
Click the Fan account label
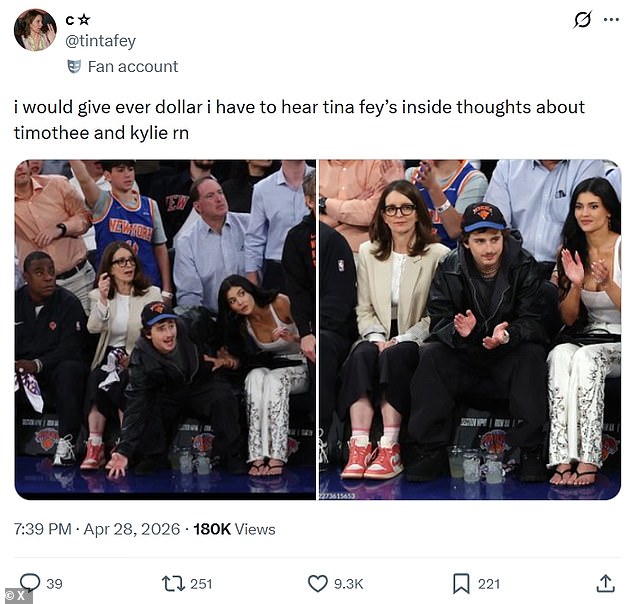(x=133, y=67)
